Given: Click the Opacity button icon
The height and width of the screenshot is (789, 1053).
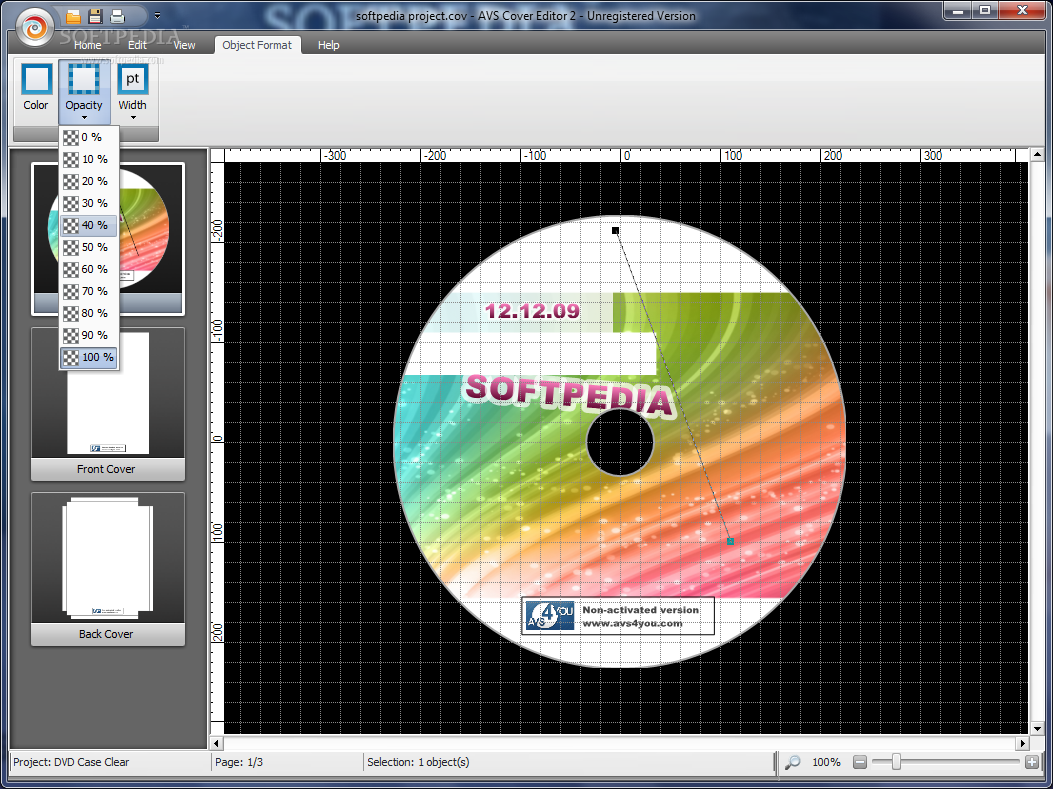Looking at the screenshot, I should [84, 79].
